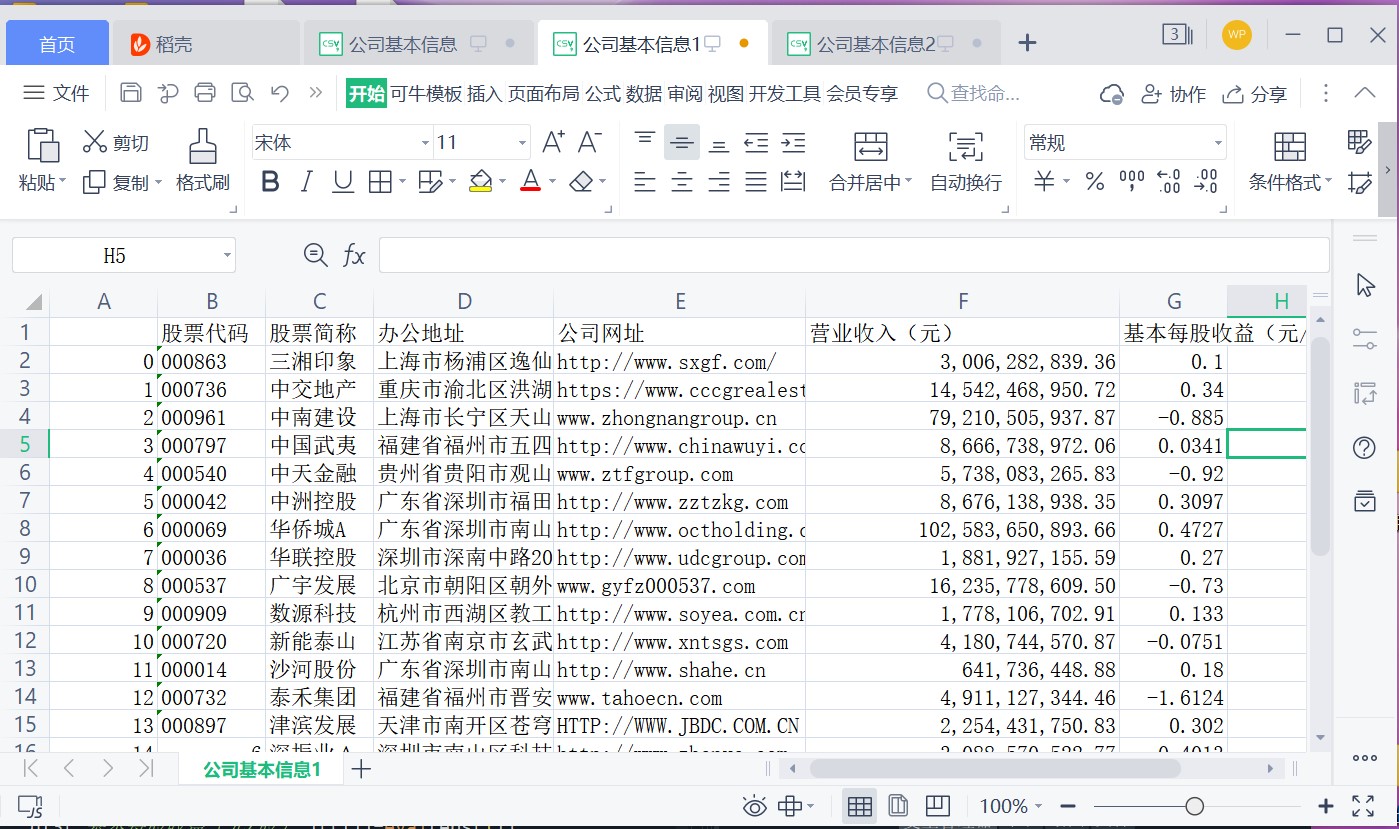Open the Name Box dropdown for H5
This screenshot has width=1399, height=829.
pos(227,256)
